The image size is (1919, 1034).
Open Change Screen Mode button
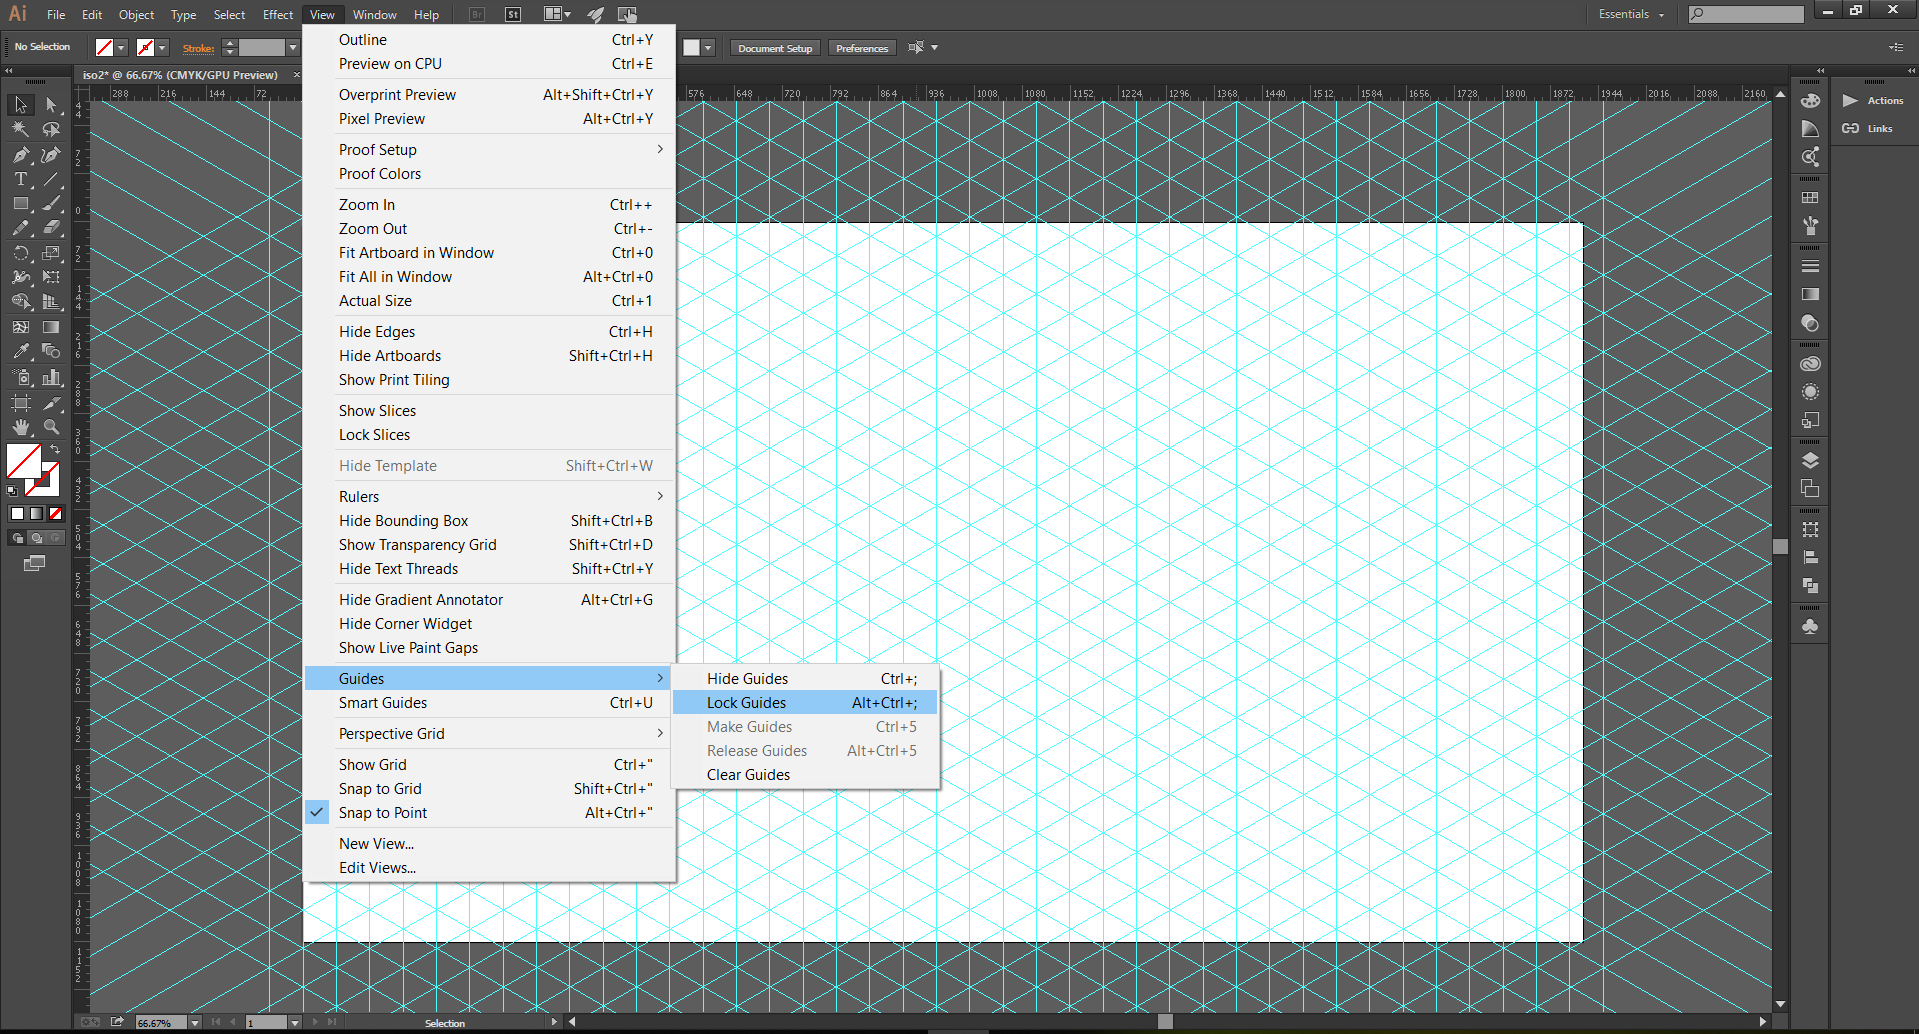coord(34,564)
